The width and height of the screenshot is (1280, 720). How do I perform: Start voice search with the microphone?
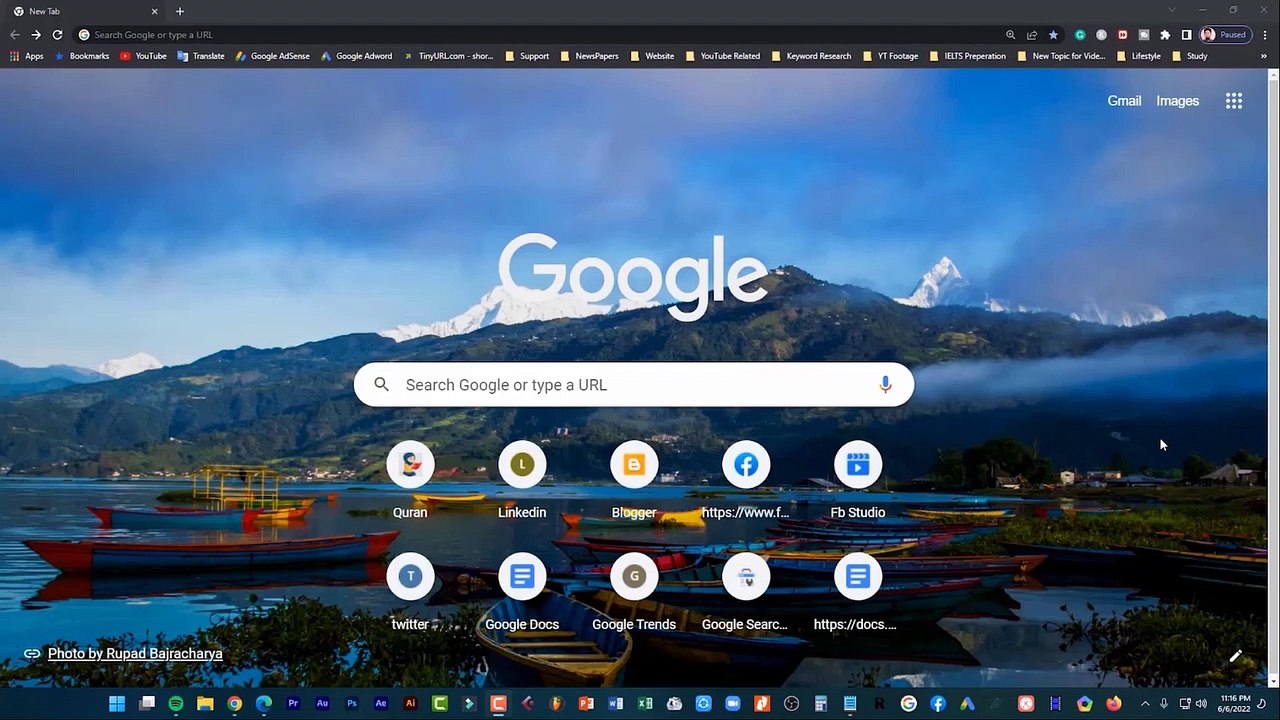pos(885,385)
